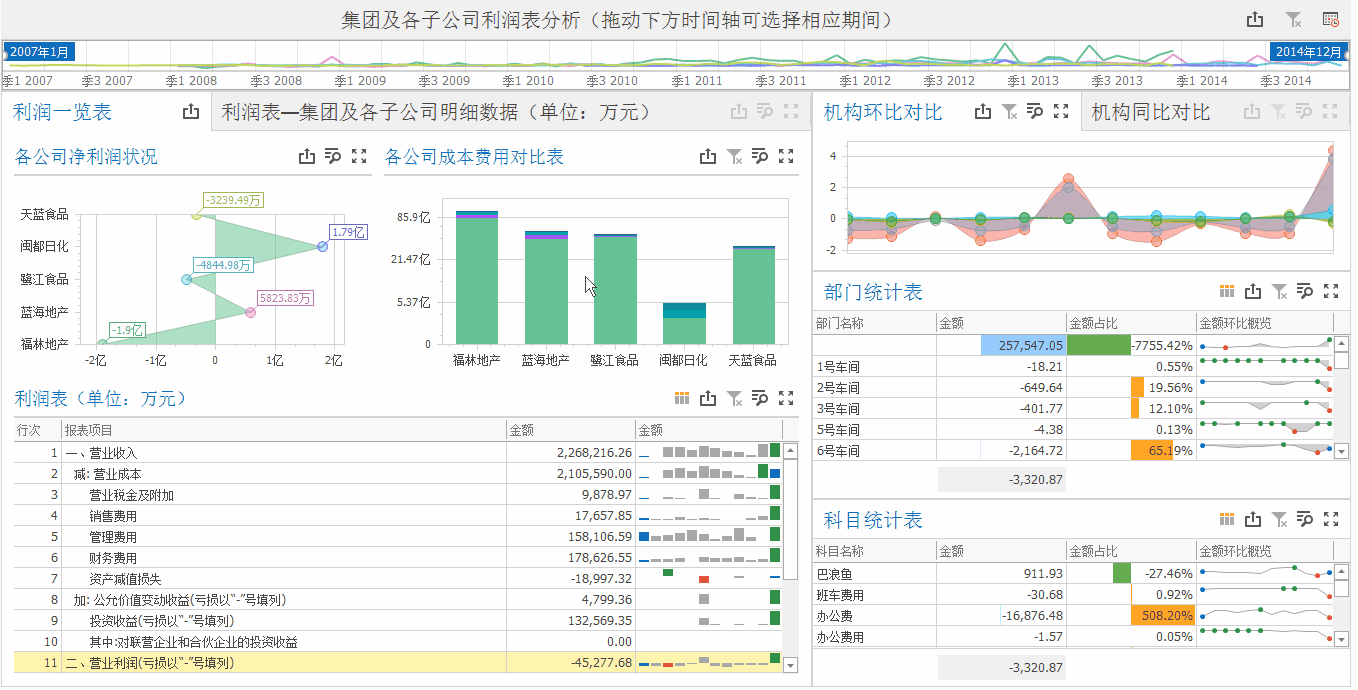1358x690 pixels.
Task: Inspect data of 利润表 grid
Action: coord(760,398)
